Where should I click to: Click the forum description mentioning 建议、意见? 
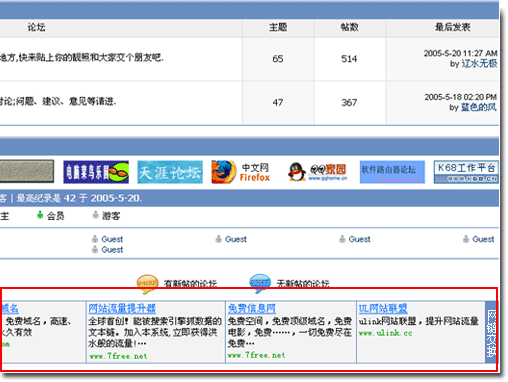pos(58,101)
